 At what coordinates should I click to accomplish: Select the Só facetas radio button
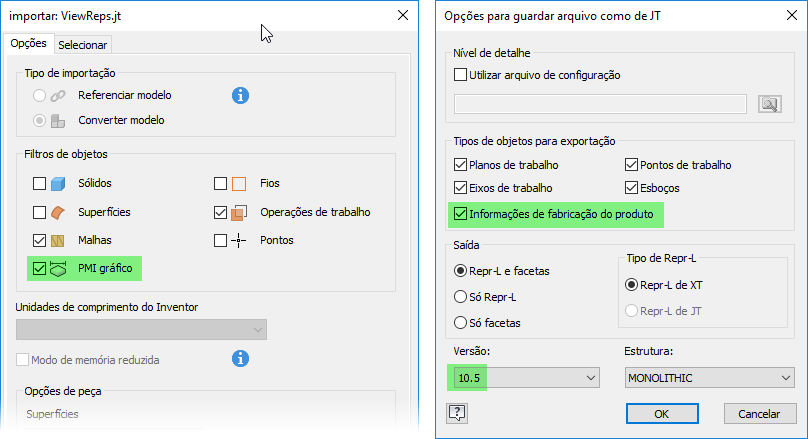[x=461, y=323]
